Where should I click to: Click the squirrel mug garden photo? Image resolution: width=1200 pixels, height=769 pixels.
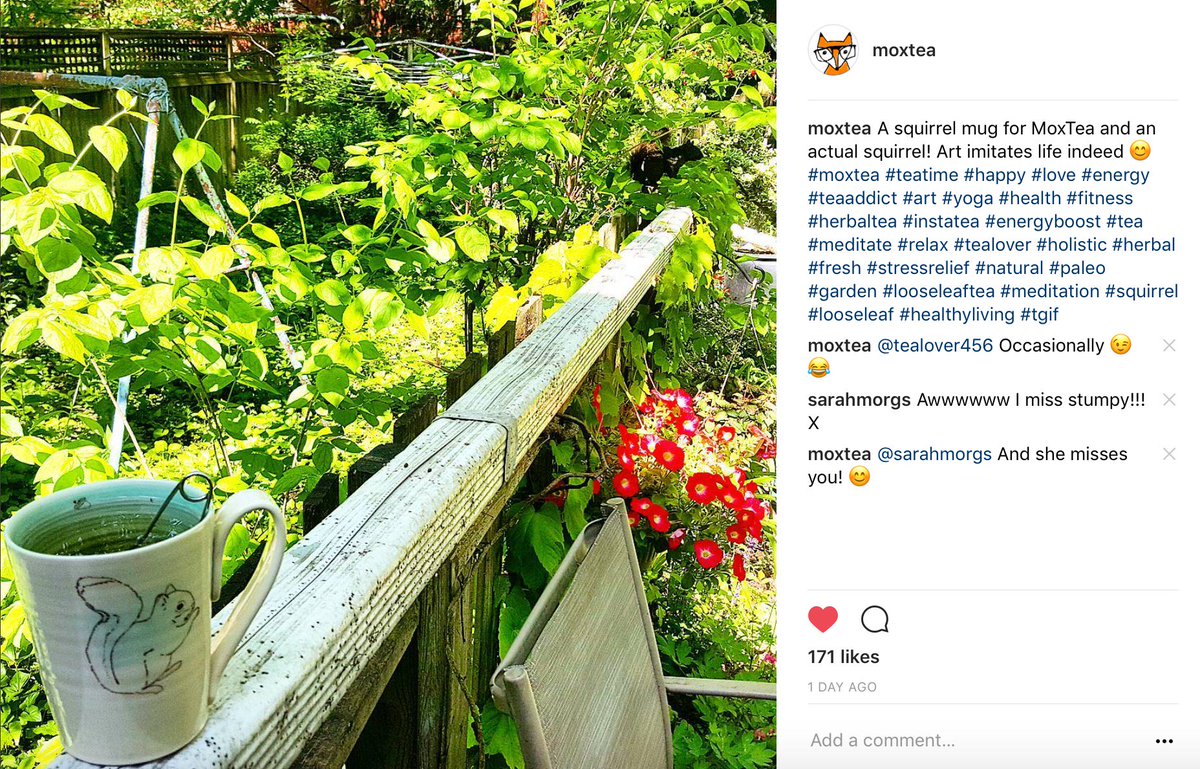[388, 384]
